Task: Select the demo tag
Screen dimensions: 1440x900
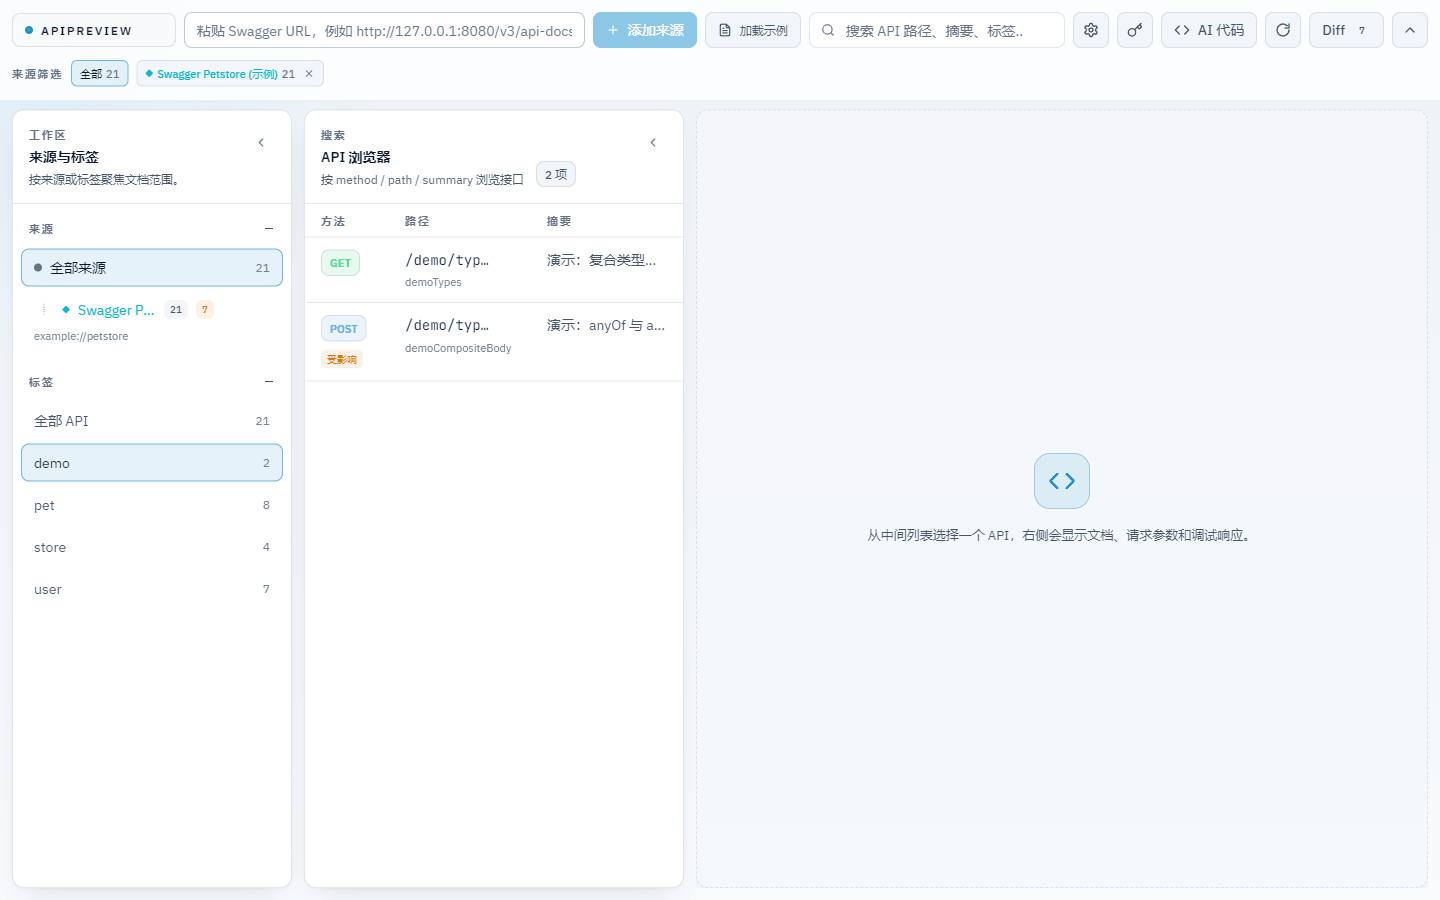Action: [x=152, y=463]
